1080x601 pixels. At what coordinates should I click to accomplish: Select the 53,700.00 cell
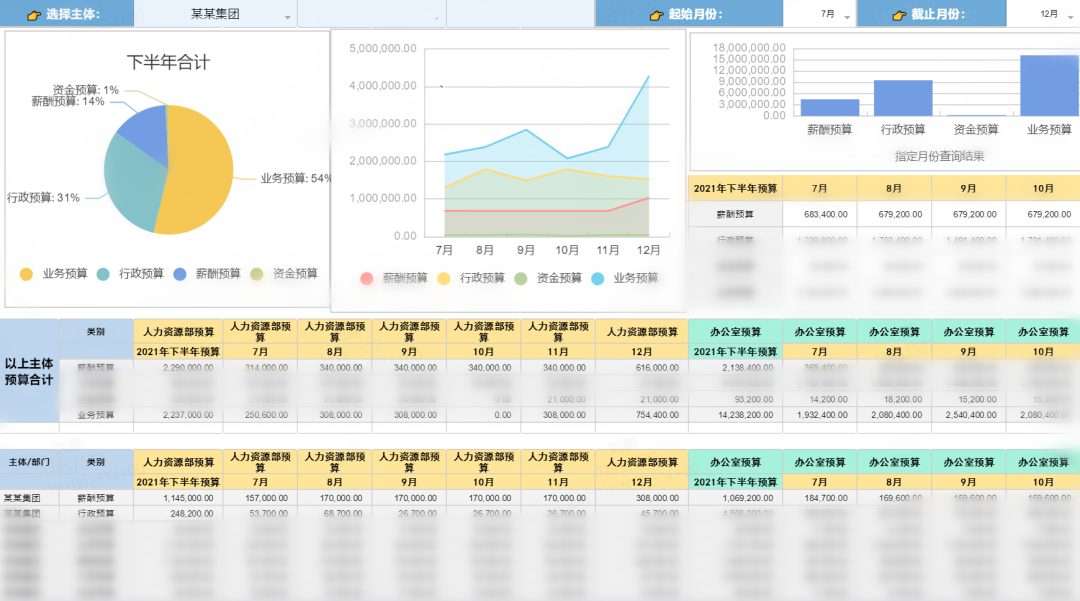260,514
